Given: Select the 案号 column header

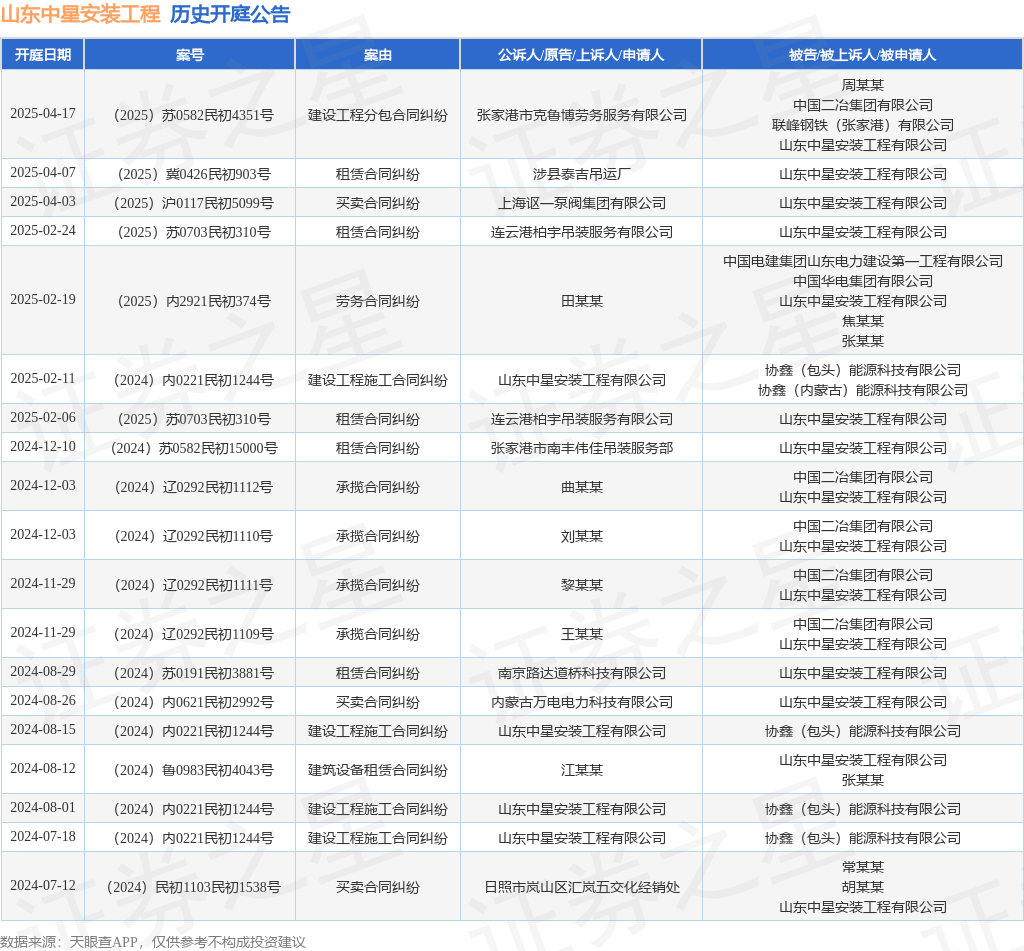Looking at the screenshot, I should [x=190, y=55].
